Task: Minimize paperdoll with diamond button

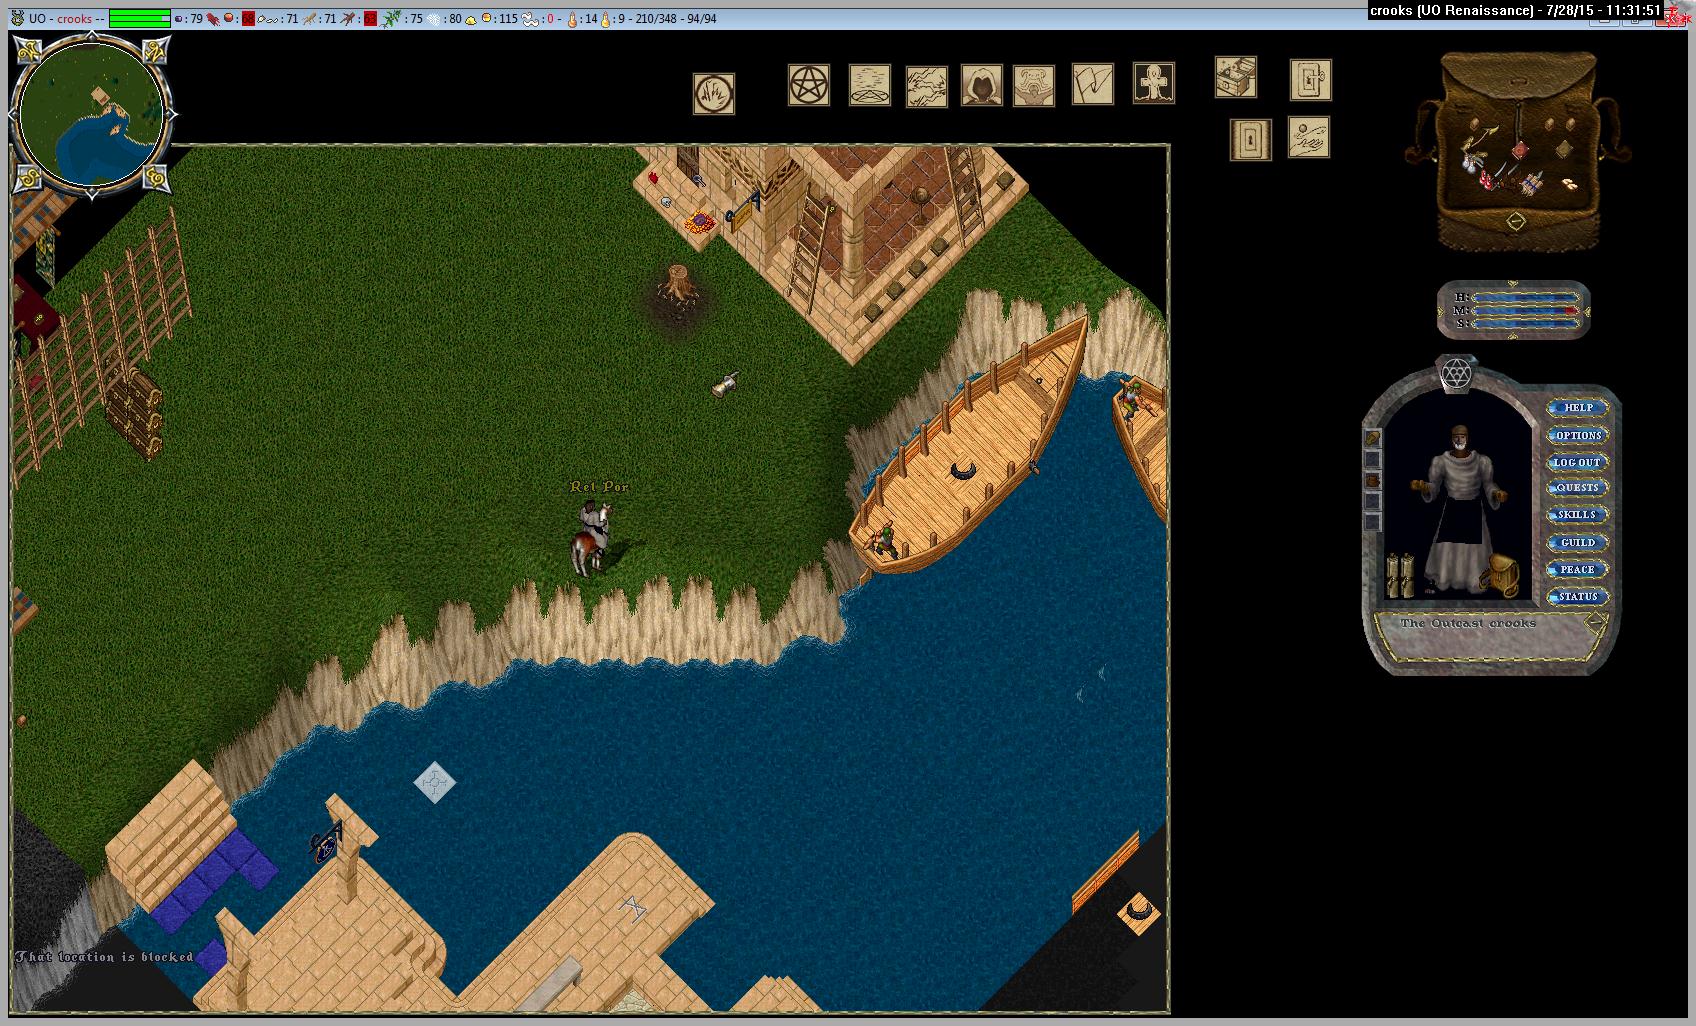Action: click(x=1596, y=622)
